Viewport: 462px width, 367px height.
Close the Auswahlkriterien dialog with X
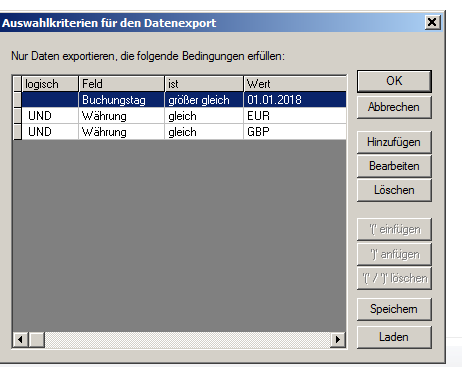click(x=432, y=23)
